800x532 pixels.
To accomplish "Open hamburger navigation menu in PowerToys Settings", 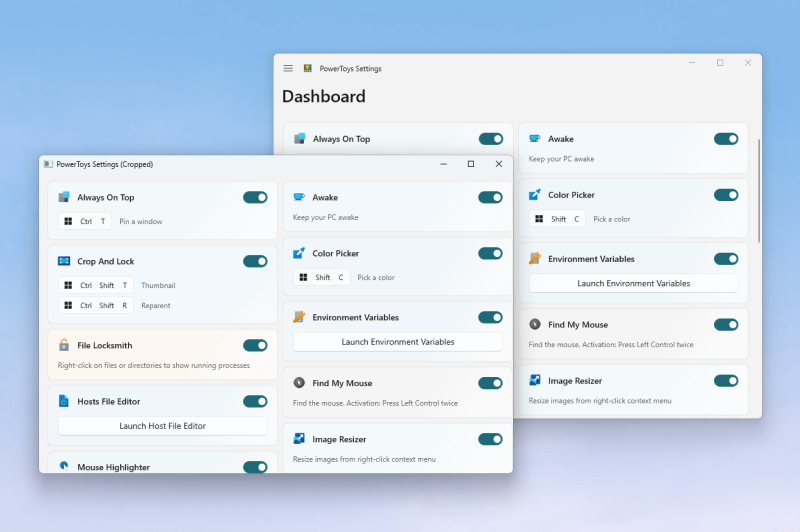I will point(288,69).
